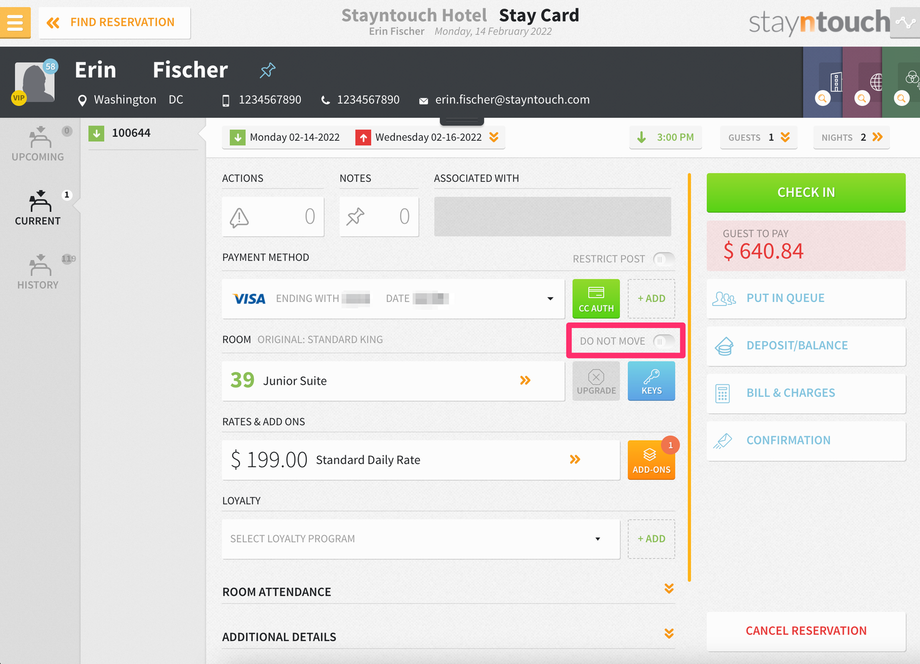This screenshot has height=664, width=920.
Task: Open the orange Add-Ons button
Action: pos(651,460)
